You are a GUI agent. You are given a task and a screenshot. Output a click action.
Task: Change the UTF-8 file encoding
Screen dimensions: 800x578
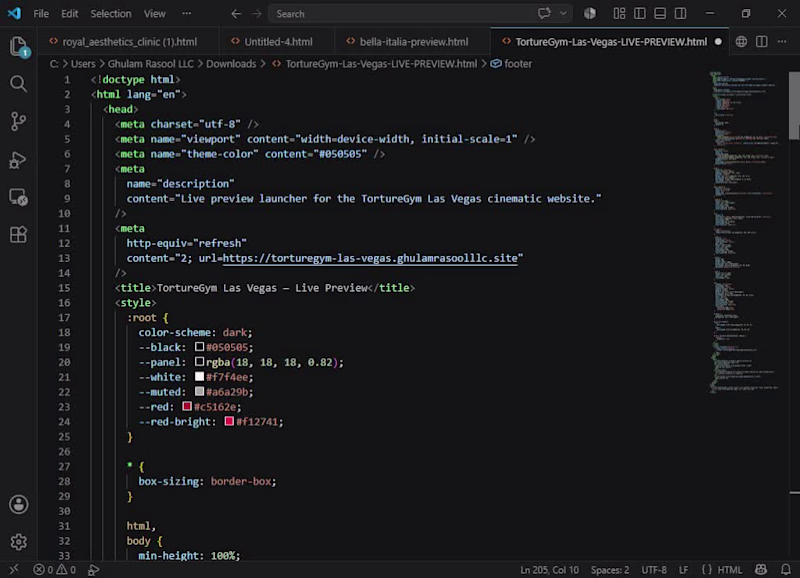[654, 570]
